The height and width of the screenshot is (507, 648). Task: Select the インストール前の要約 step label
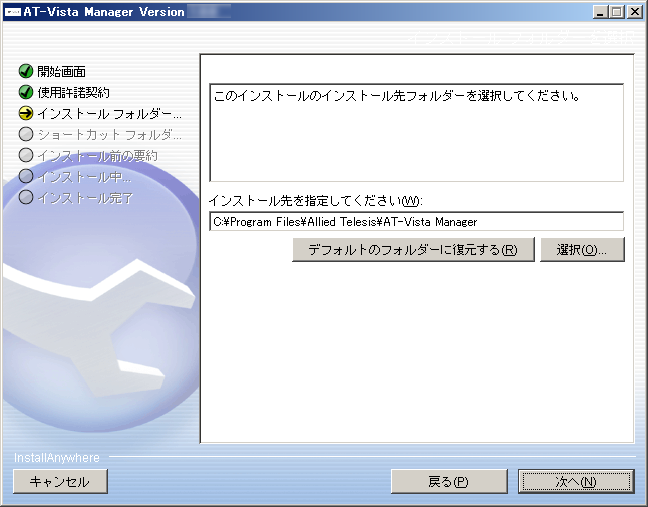coord(98,156)
